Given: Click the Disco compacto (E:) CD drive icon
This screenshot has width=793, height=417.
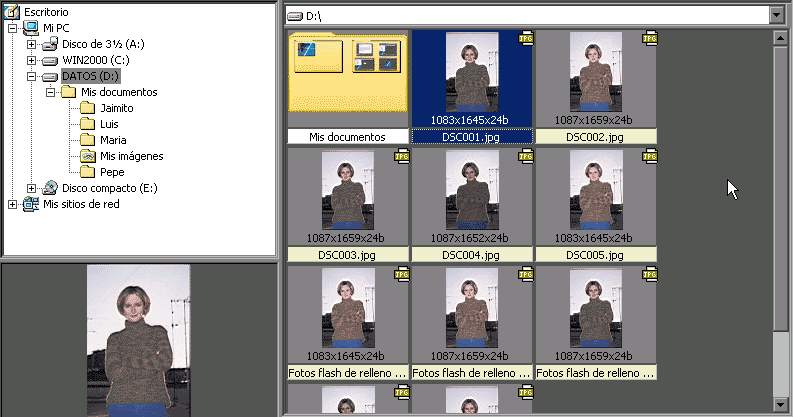Looking at the screenshot, I should 50,188.
